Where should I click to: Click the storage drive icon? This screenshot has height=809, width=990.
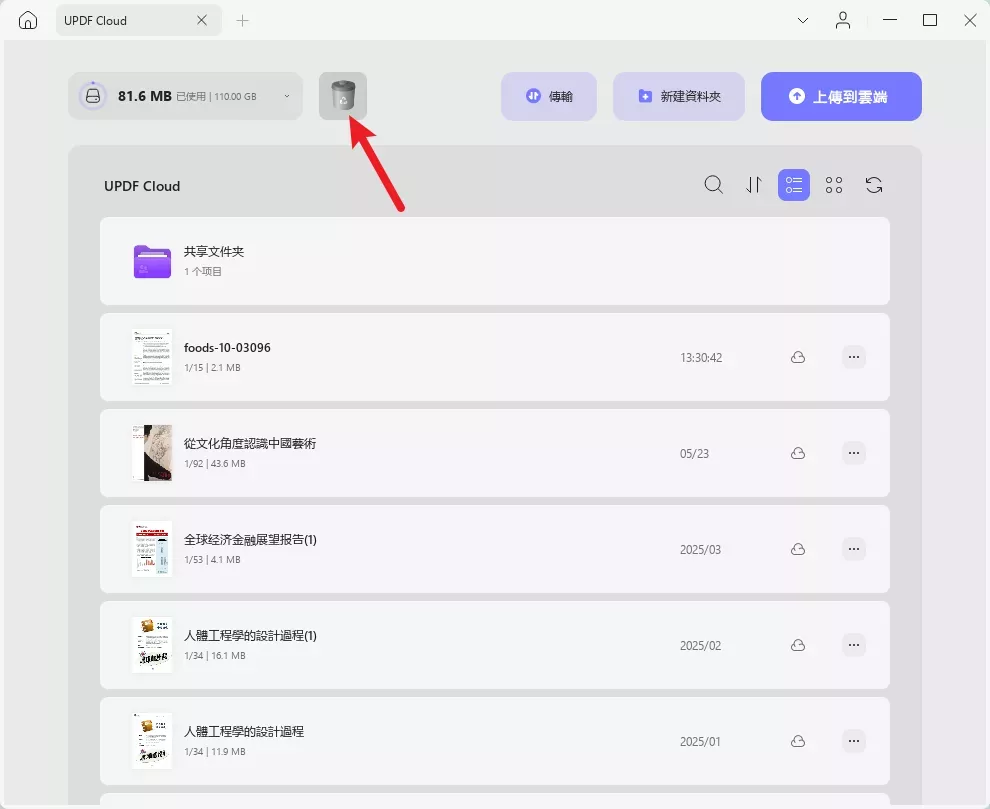[93, 96]
